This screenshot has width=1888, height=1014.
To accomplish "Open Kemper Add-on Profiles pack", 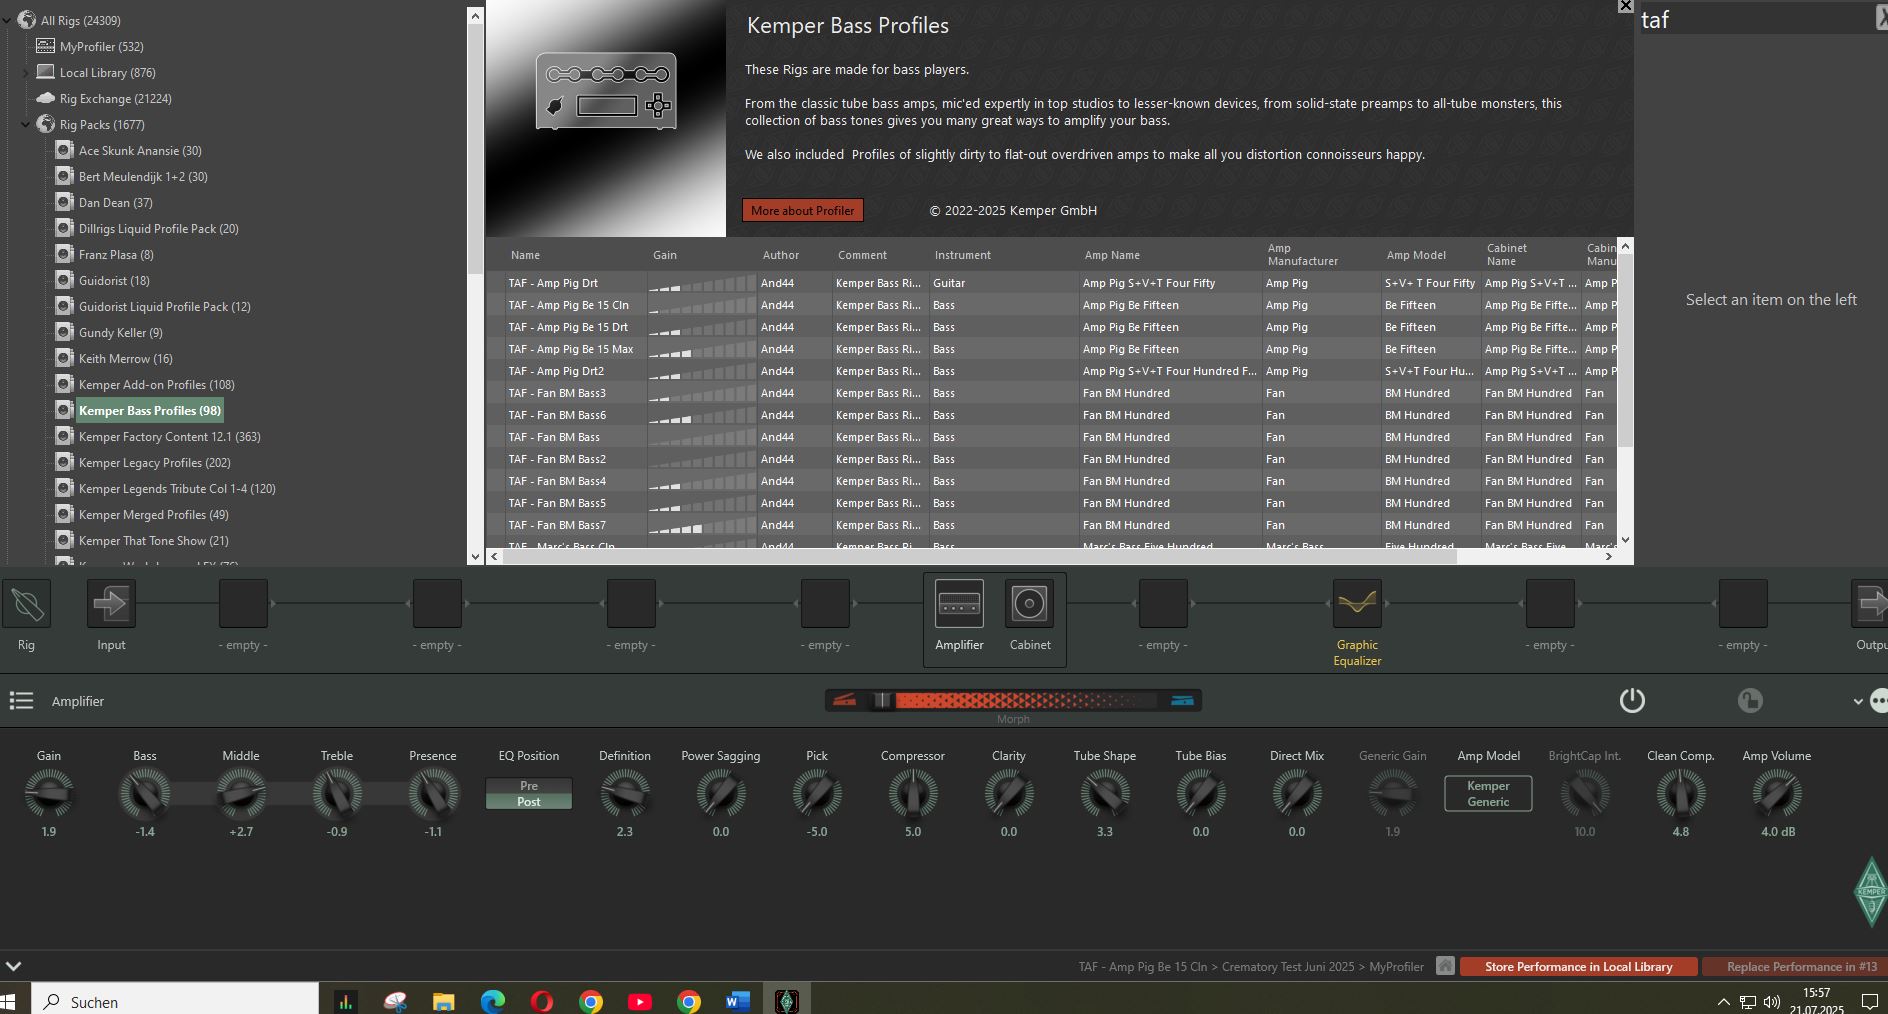I will pos(156,384).
